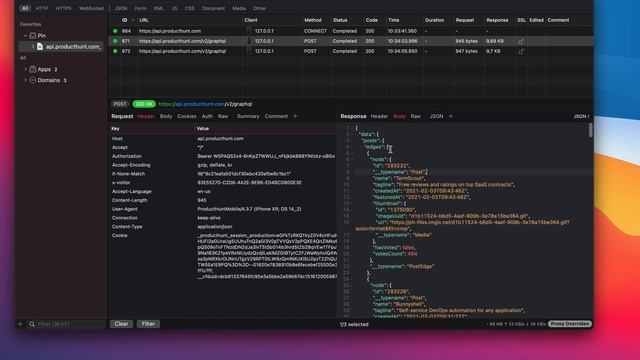
Task: Add a custom Request tab with plus
Action: 296,116
